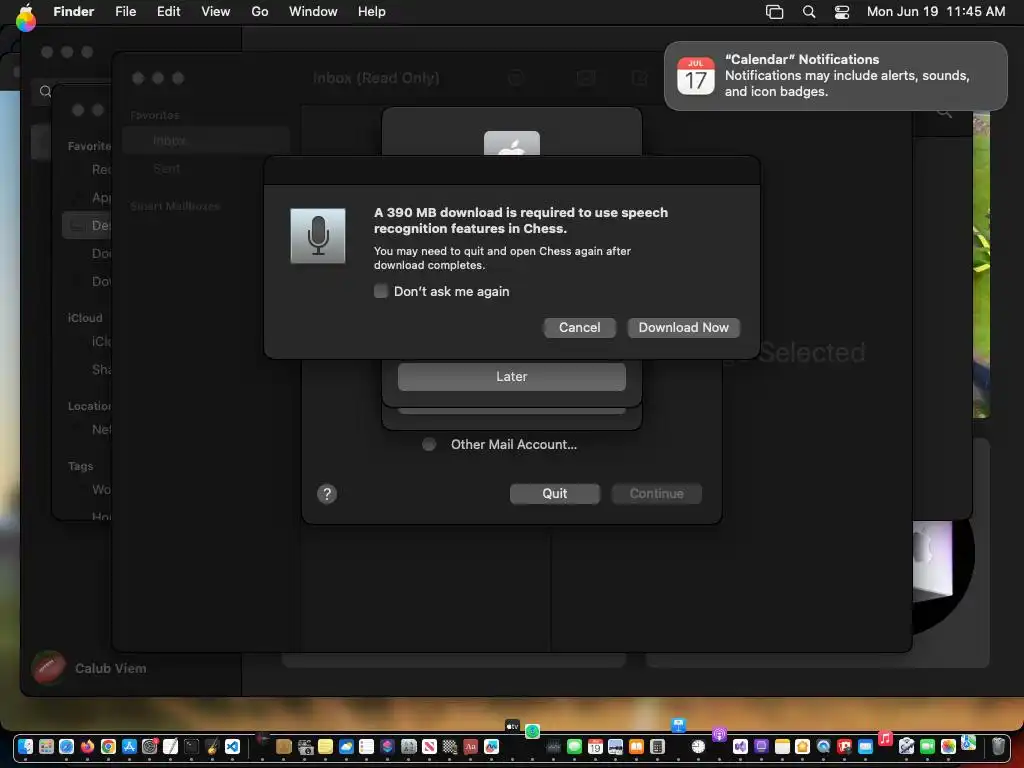This screenshot has height=768, width=1024.
Task: Click the Later button
Action: 511,377
